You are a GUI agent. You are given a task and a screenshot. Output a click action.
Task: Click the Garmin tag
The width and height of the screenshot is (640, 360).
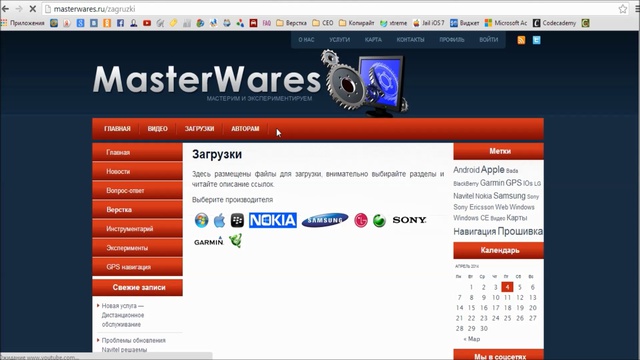(492, 183)
